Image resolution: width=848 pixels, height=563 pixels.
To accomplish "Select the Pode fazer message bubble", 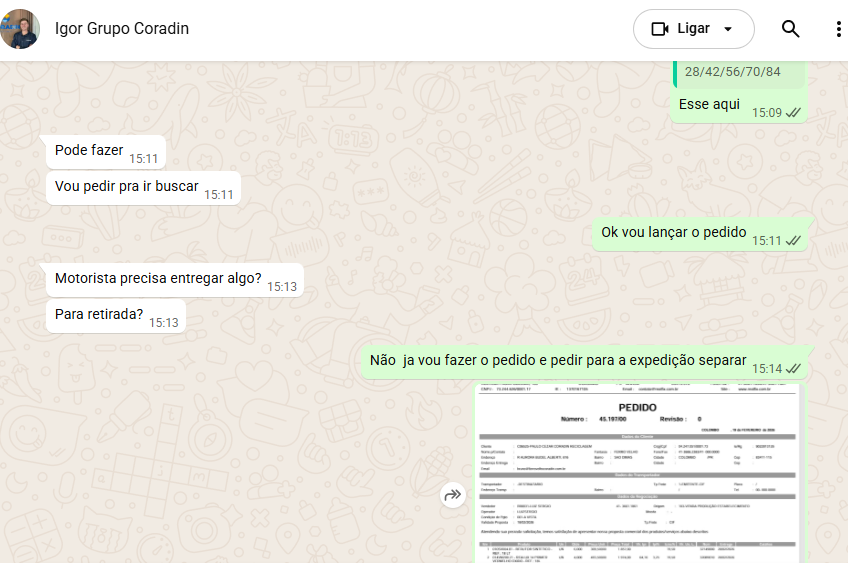I will tap(106, 151).
